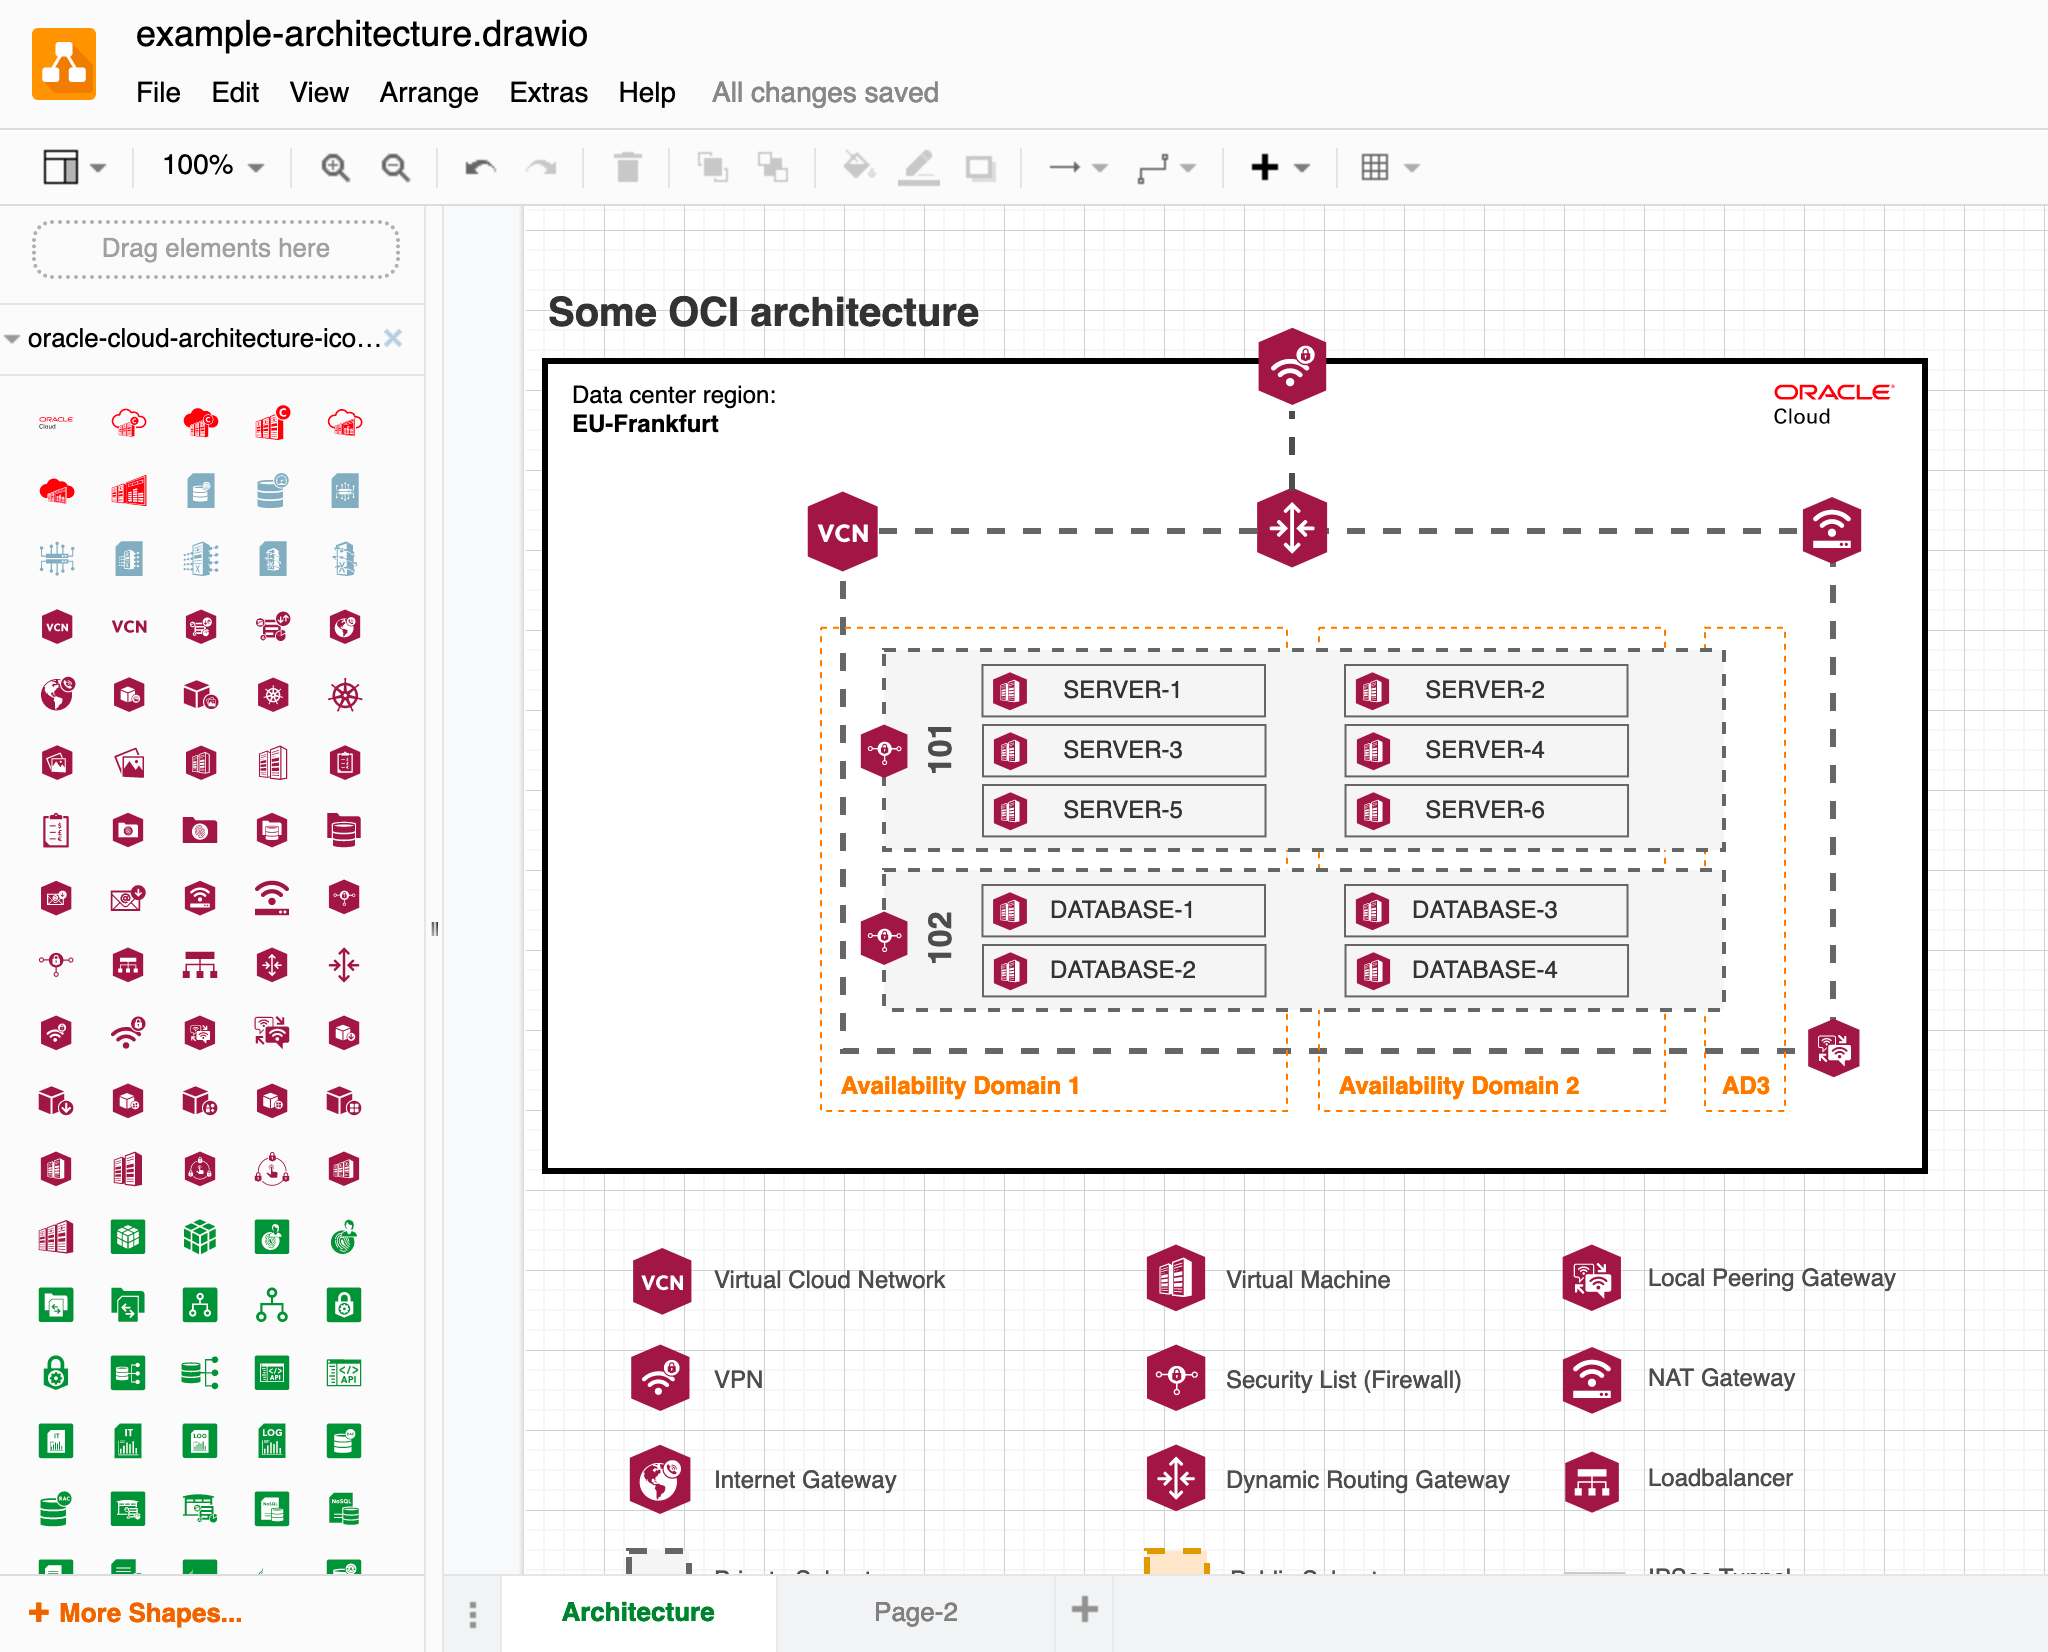Open the Arrange menu
2048x1652 pixels.
click(429, 93)
